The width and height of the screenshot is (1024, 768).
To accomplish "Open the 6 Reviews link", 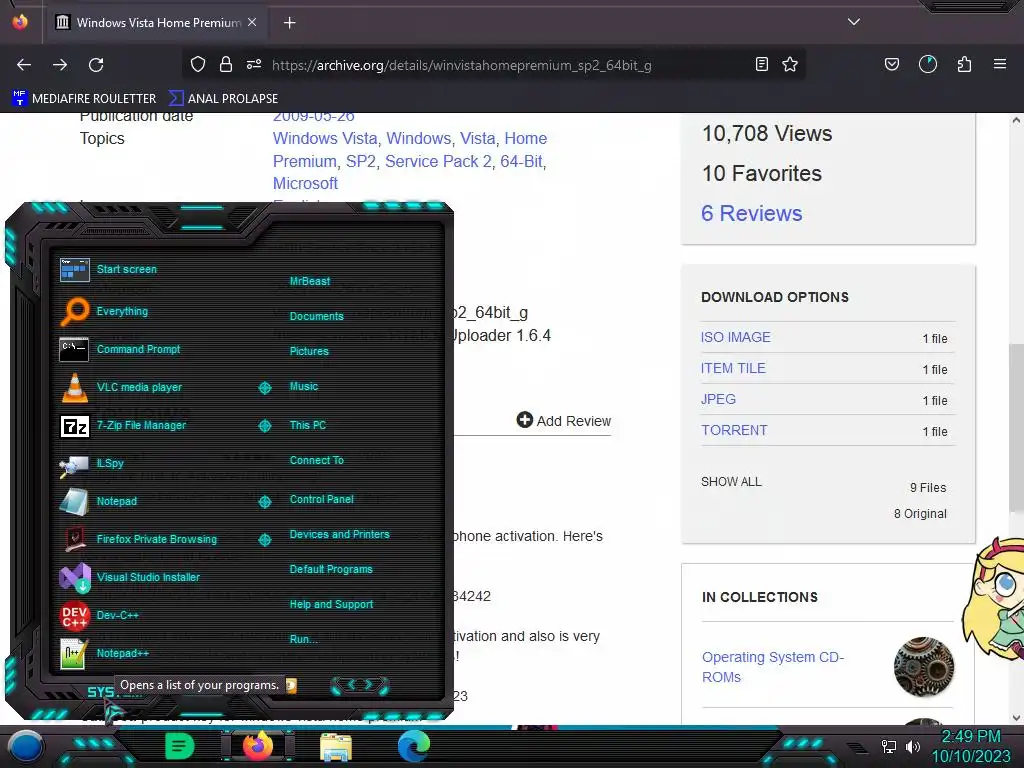I will coord(751,214).
